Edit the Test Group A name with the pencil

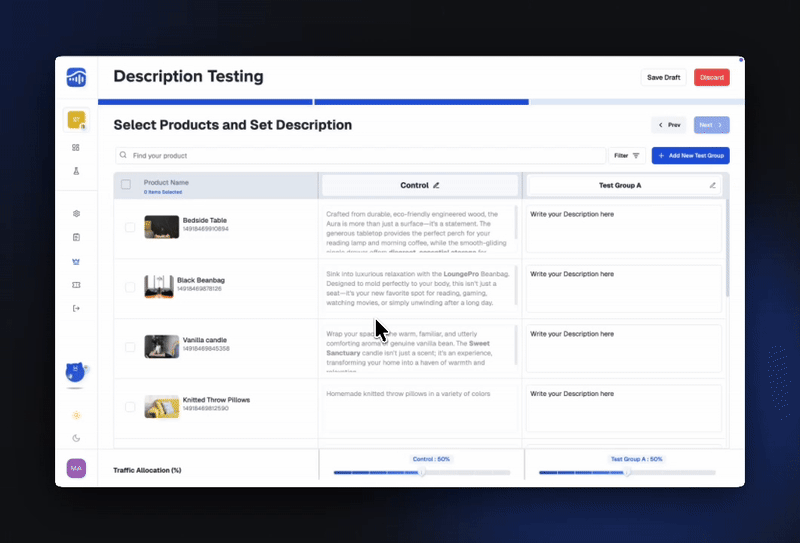pos(713,185)
